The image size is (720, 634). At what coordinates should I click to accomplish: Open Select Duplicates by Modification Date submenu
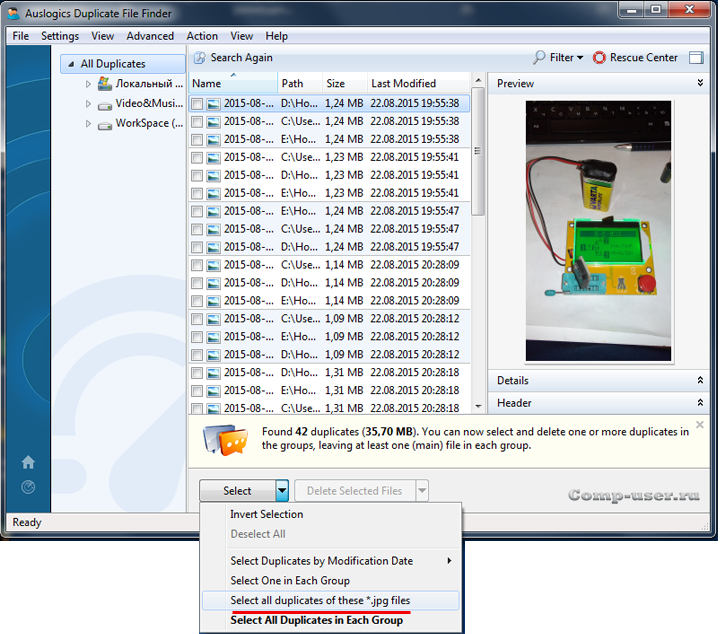click(331, 561)
